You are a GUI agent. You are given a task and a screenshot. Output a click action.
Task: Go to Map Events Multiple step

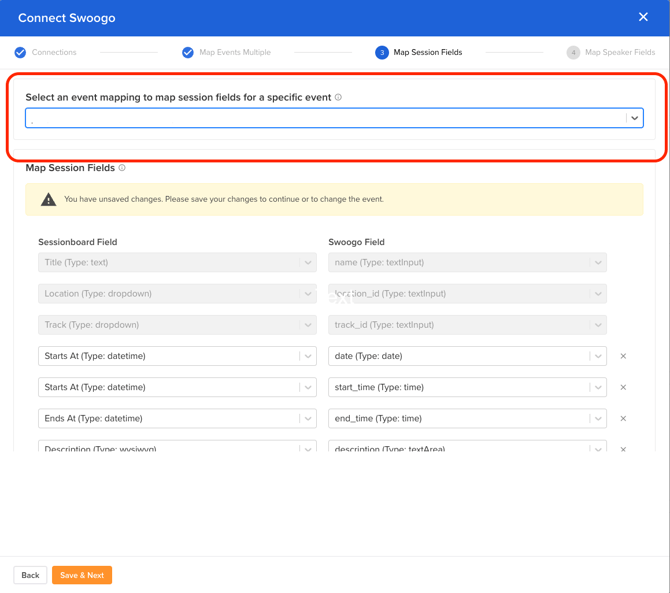235,52
